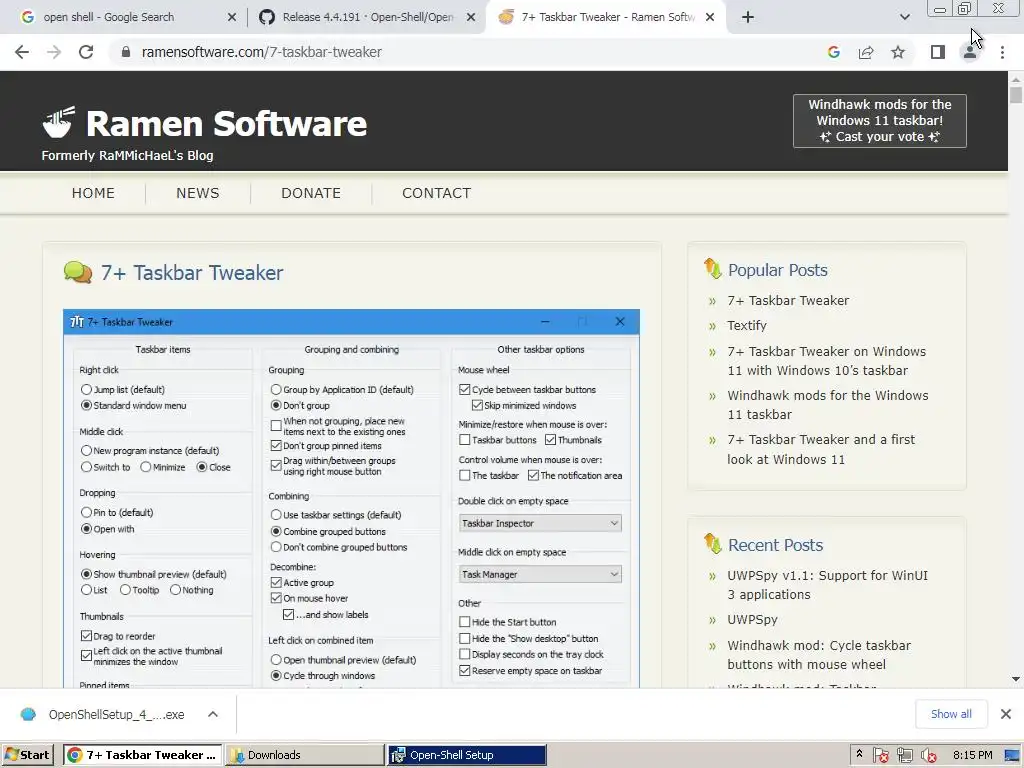Open the UWPSpy recent post

752,620
